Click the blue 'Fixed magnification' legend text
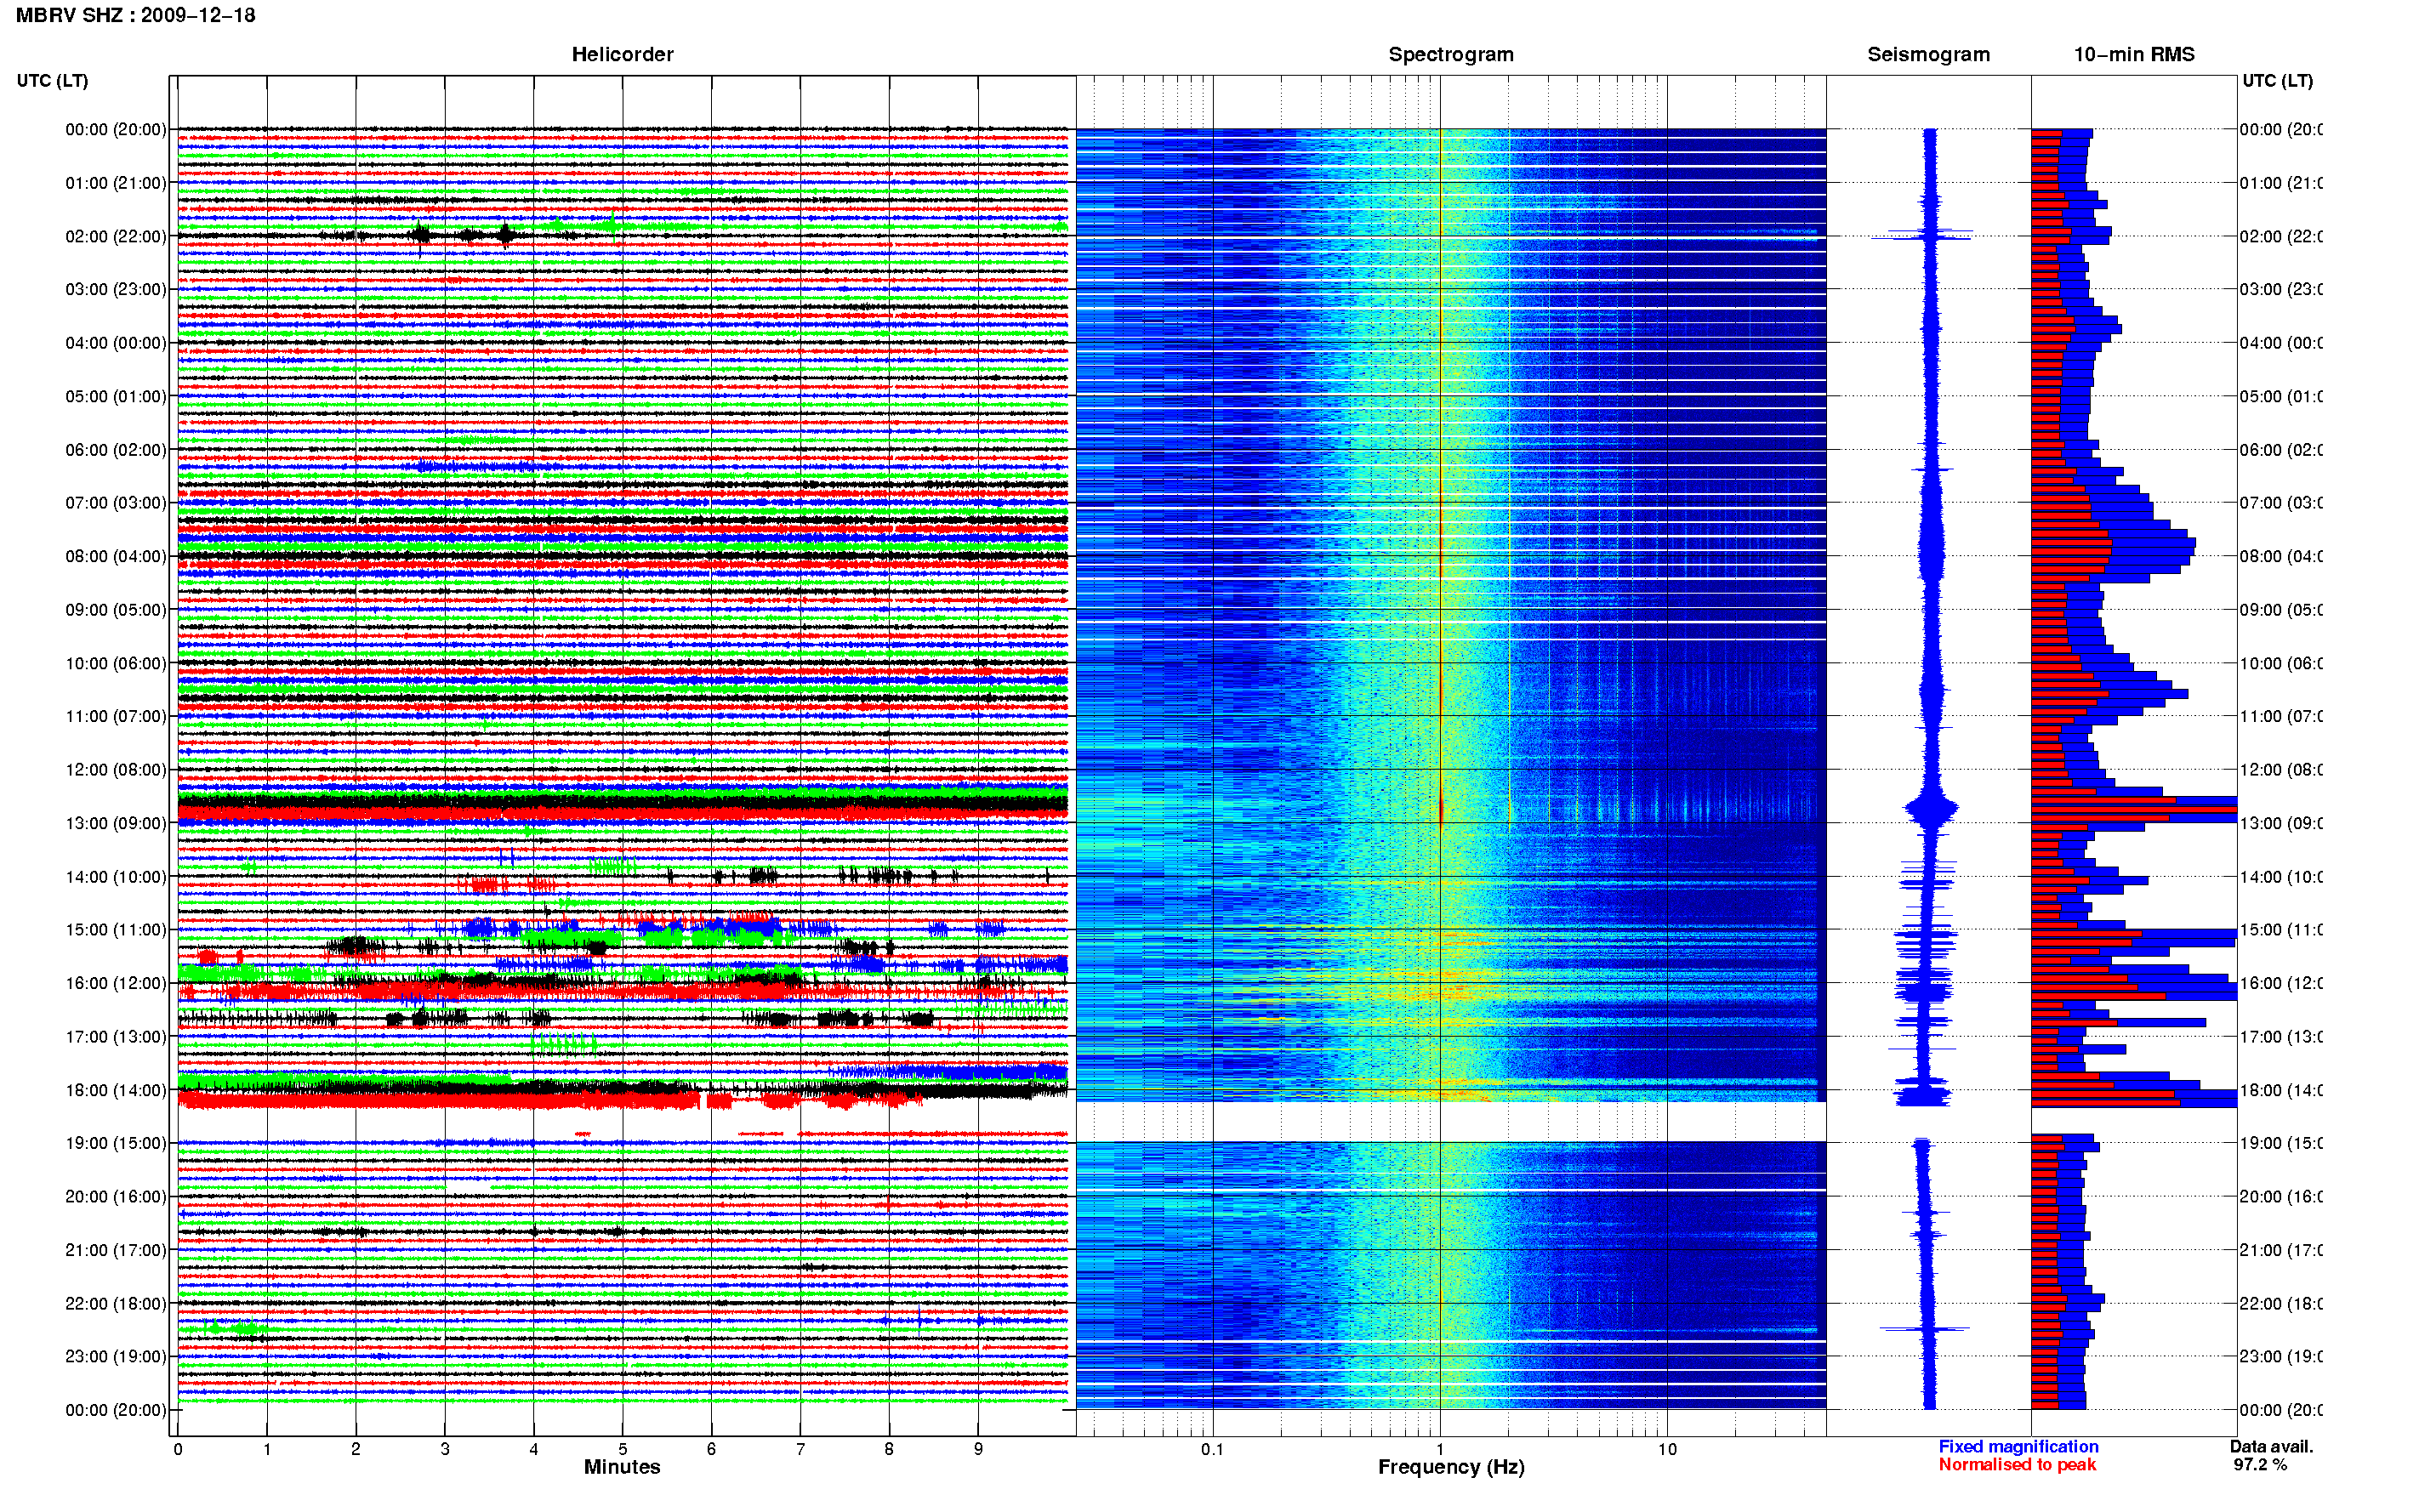This screenshot has height=1512, width=2419. pyautogui.click(x=2018, y=1447)
